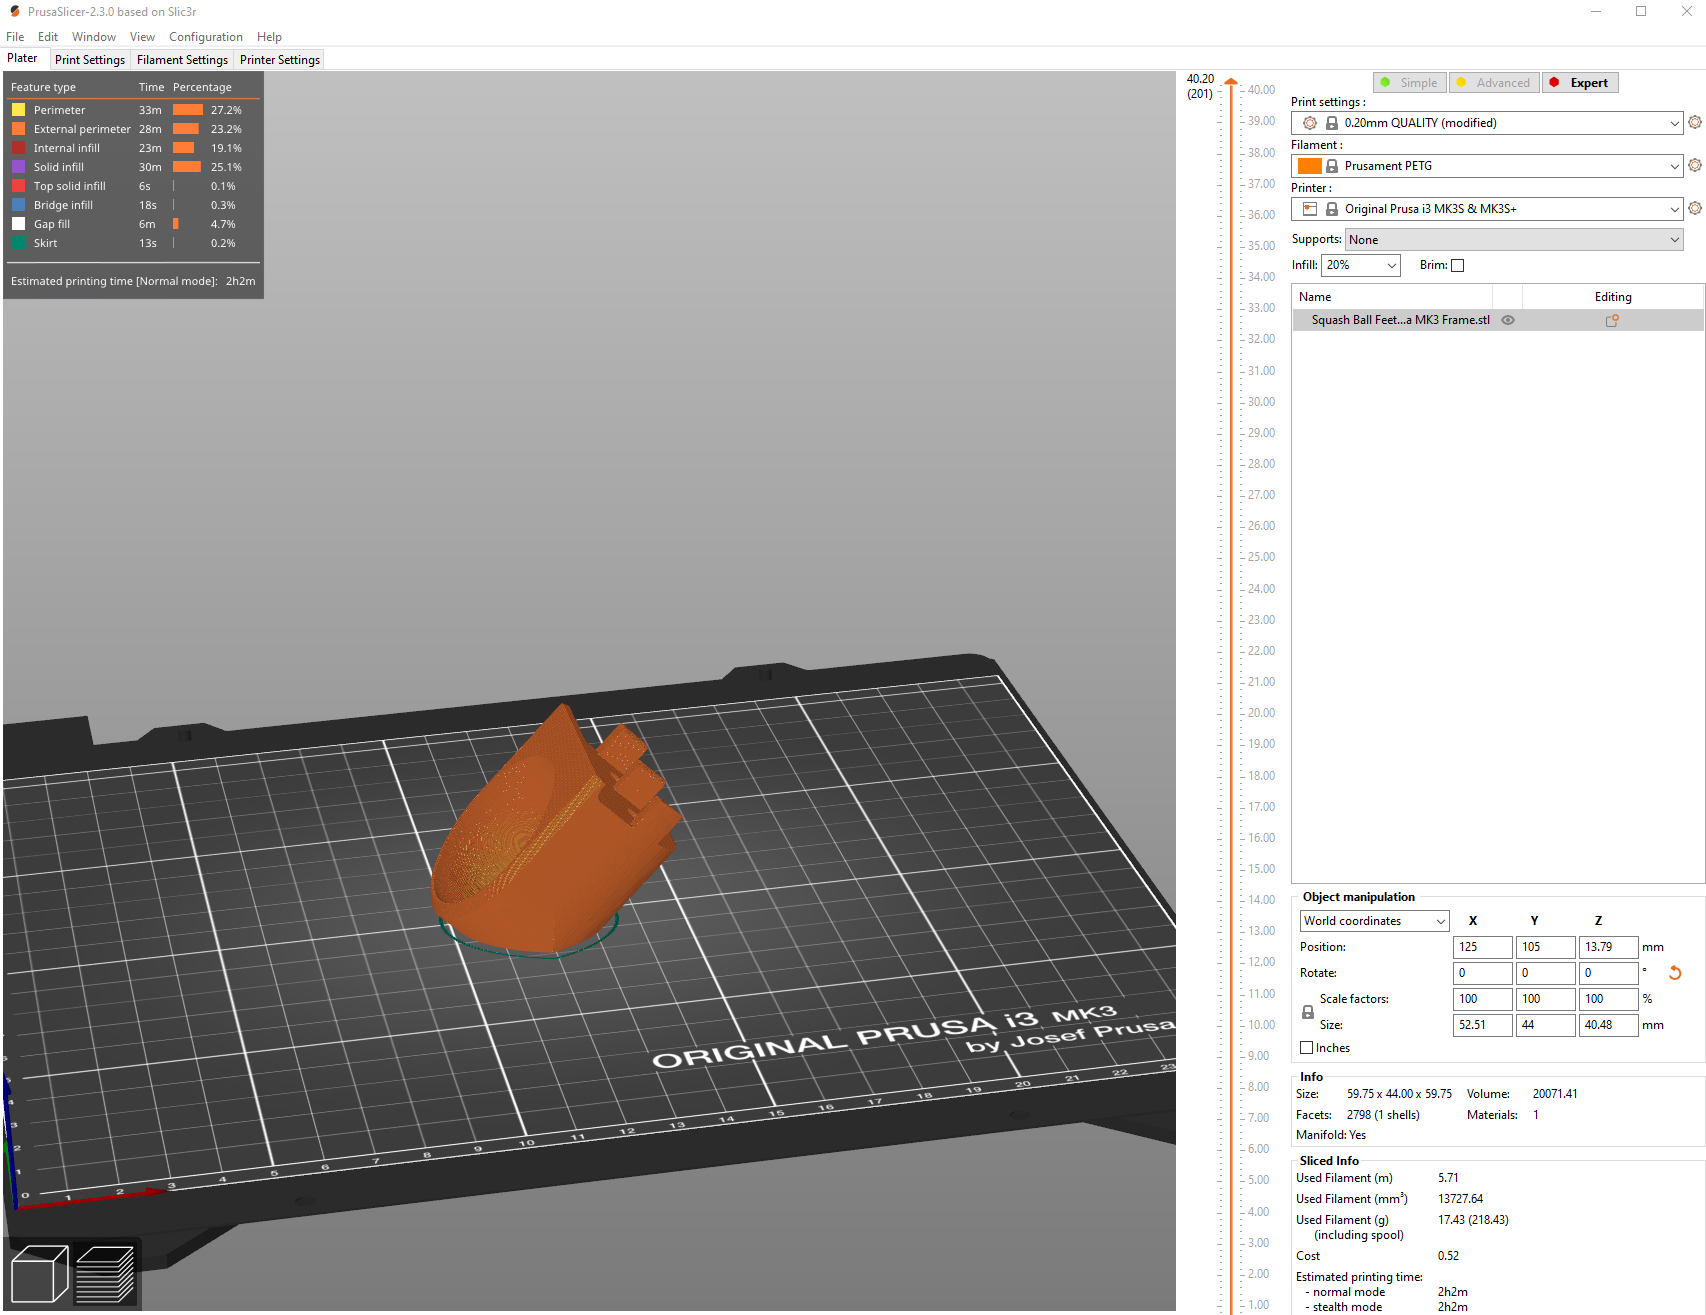Open the Configuration menu
The height and width of the screenshot is (1315, 1706).
pos(205,37)
